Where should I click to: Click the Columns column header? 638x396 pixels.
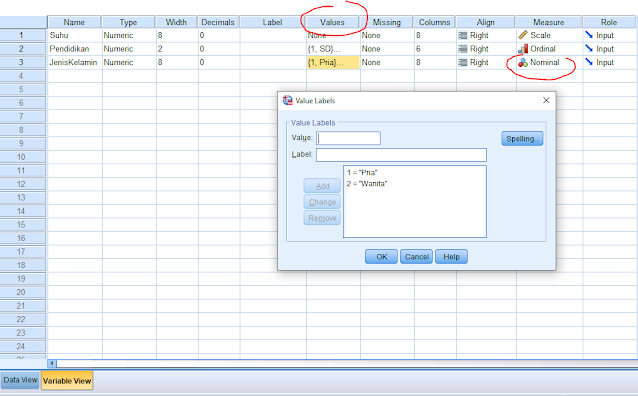pos(435,22)
